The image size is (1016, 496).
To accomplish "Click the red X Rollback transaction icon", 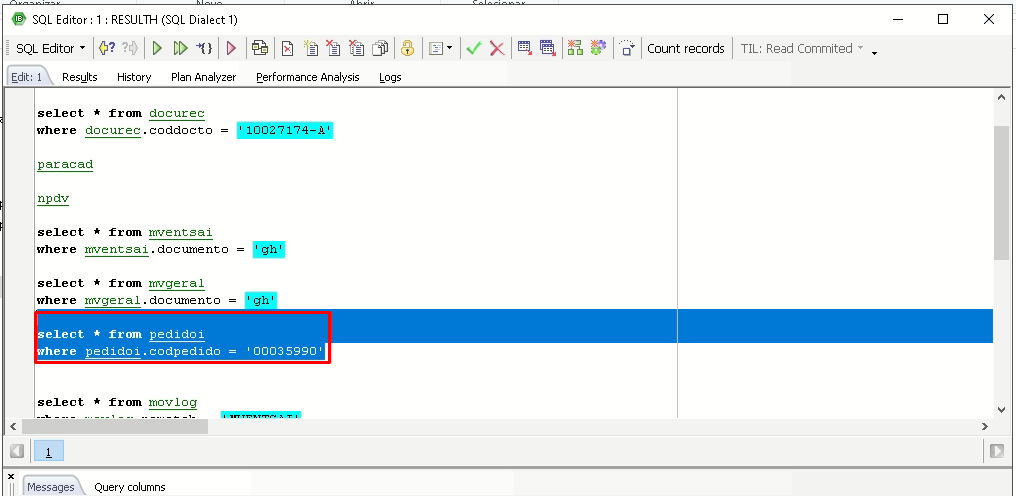I will tap(497, 48).
